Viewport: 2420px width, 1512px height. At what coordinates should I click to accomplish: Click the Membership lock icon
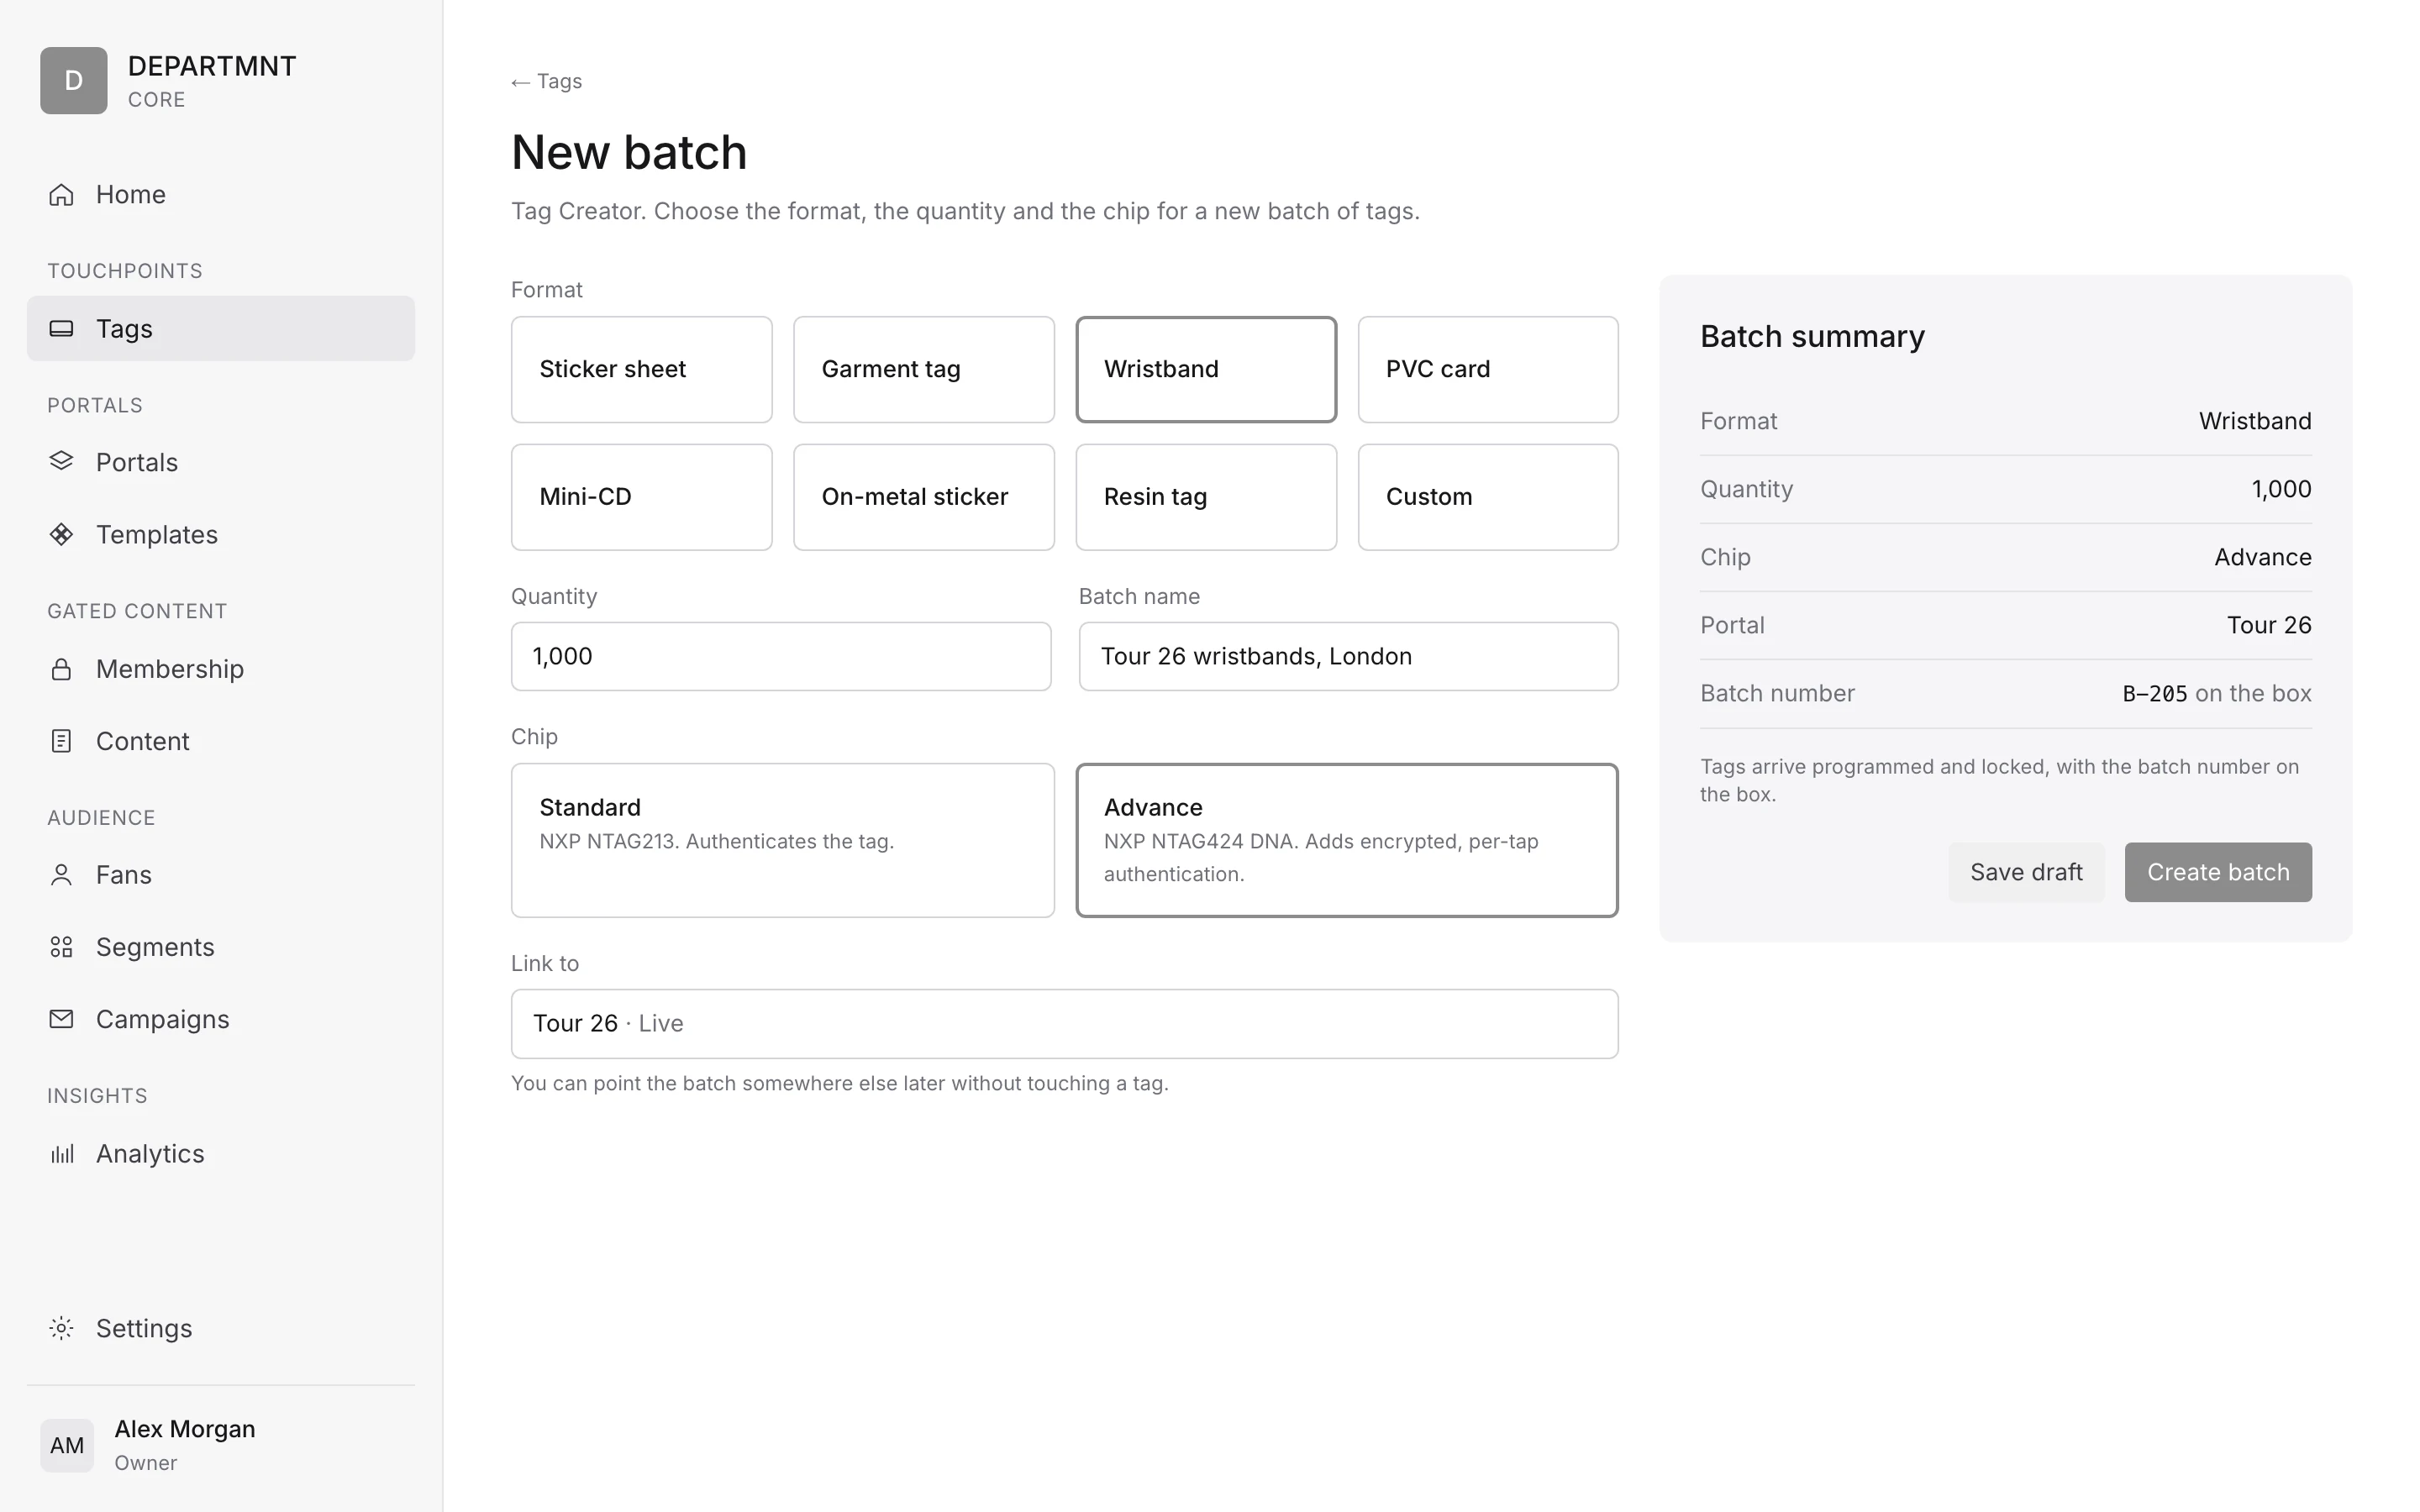pyautogui.click(x=61, y=669)
